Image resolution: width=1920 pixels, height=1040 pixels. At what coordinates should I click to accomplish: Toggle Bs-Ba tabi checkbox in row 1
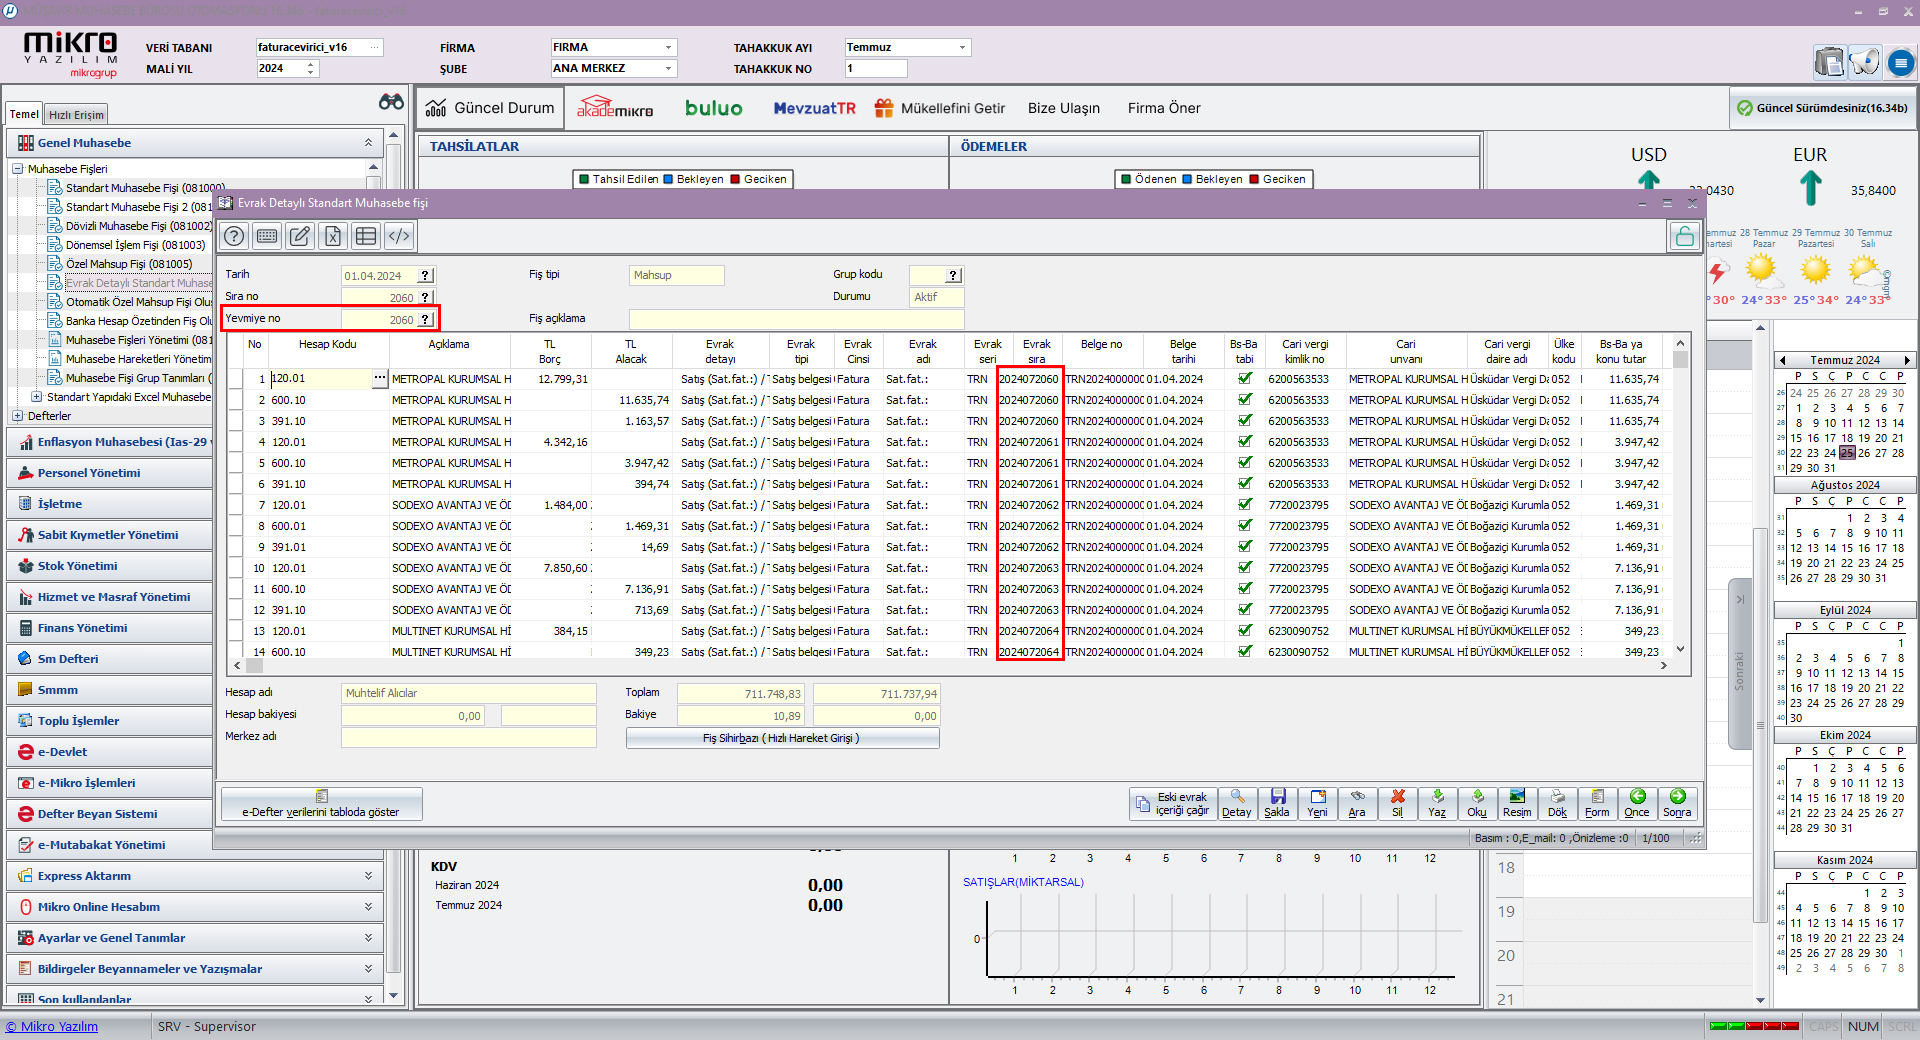click(1244, 379)
